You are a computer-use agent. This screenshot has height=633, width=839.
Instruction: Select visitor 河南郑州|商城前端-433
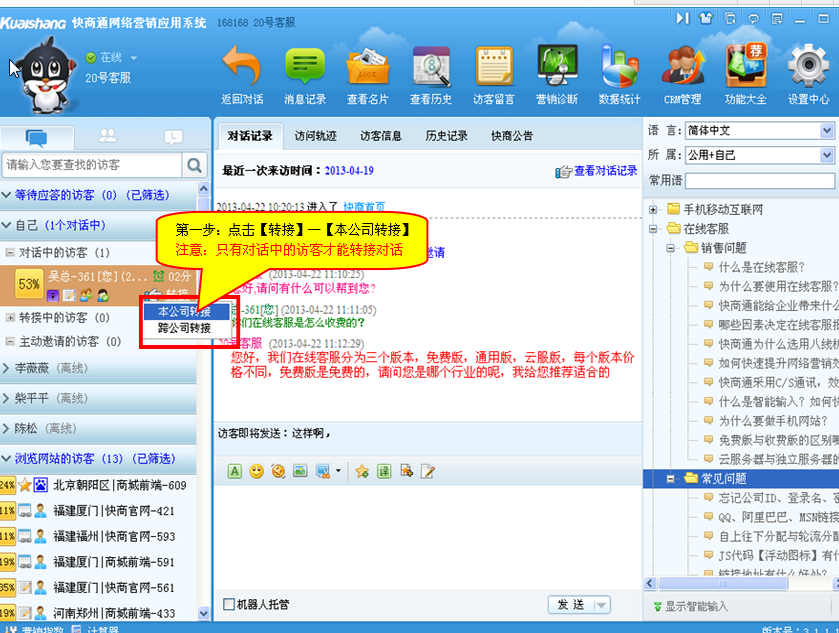coord(114,613)
